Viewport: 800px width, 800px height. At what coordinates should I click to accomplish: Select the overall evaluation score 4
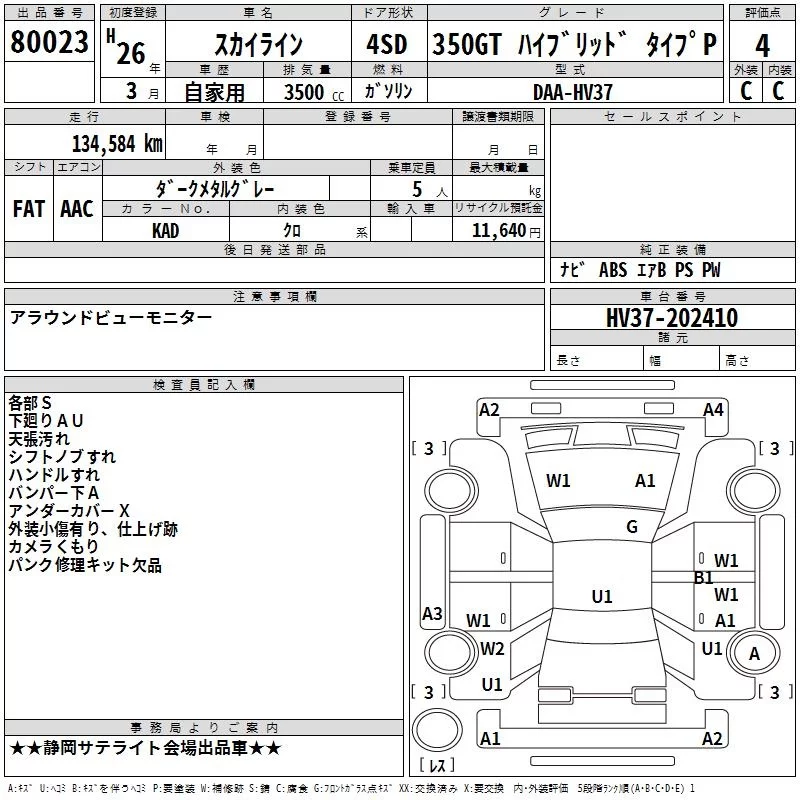point(762,45)
